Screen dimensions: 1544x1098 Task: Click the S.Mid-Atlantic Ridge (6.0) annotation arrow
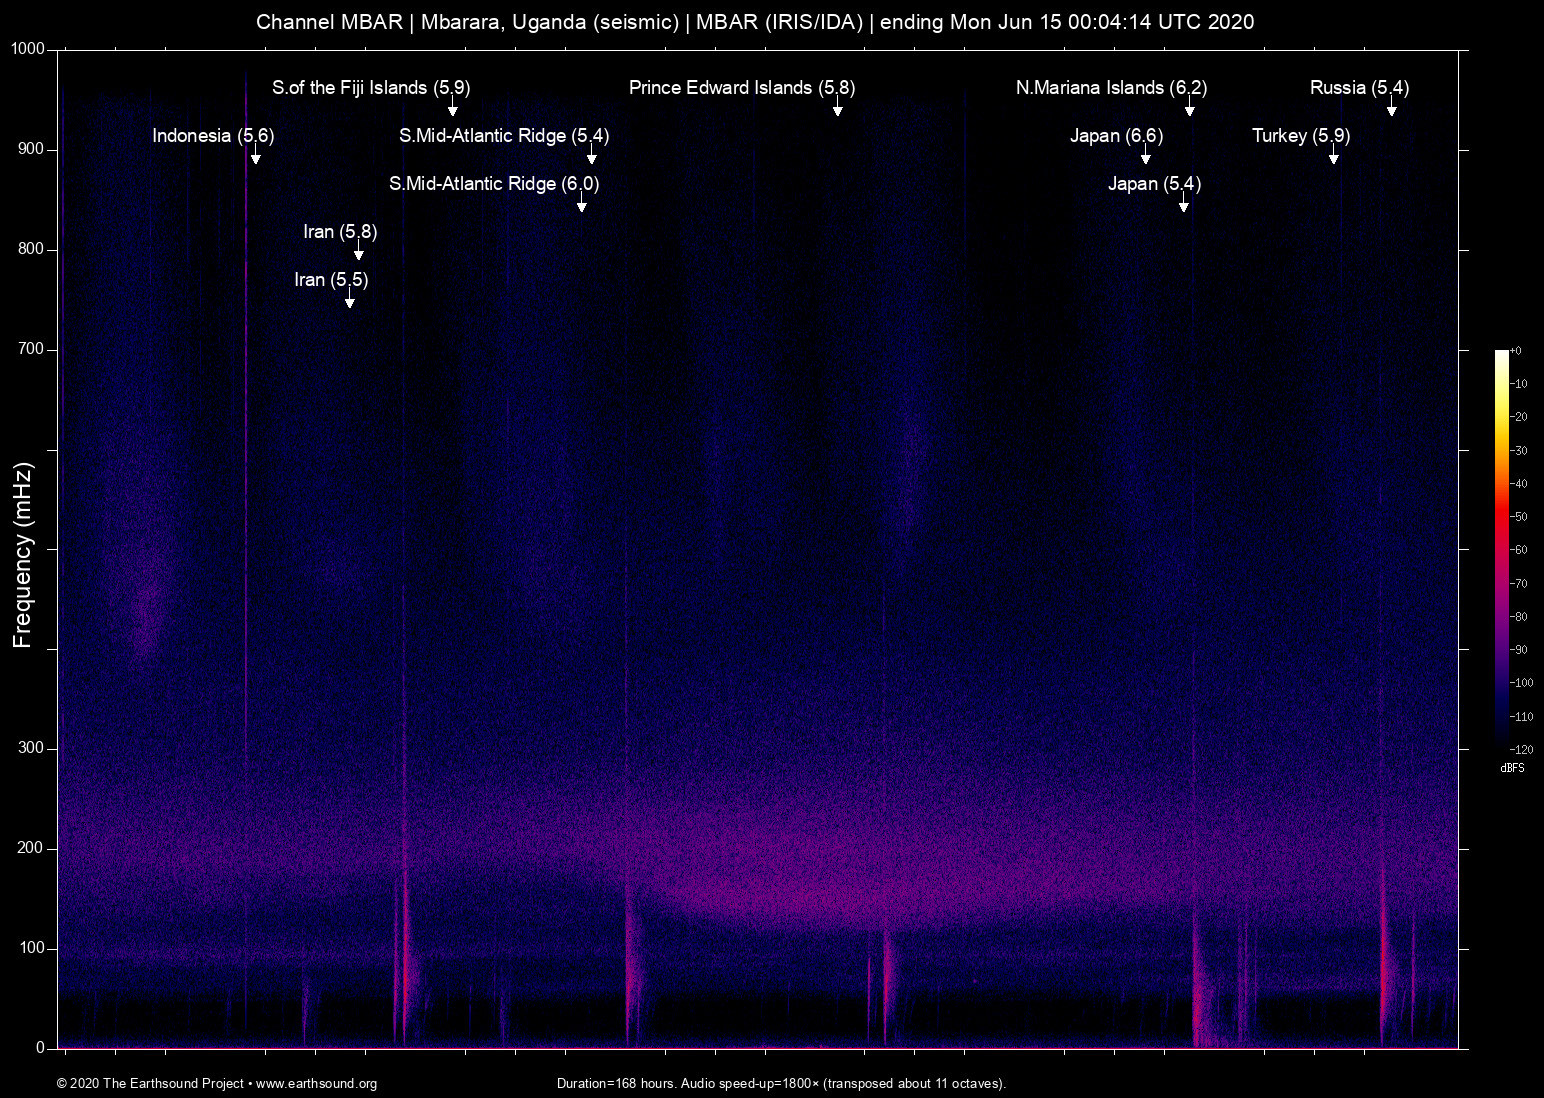point(580,207)
